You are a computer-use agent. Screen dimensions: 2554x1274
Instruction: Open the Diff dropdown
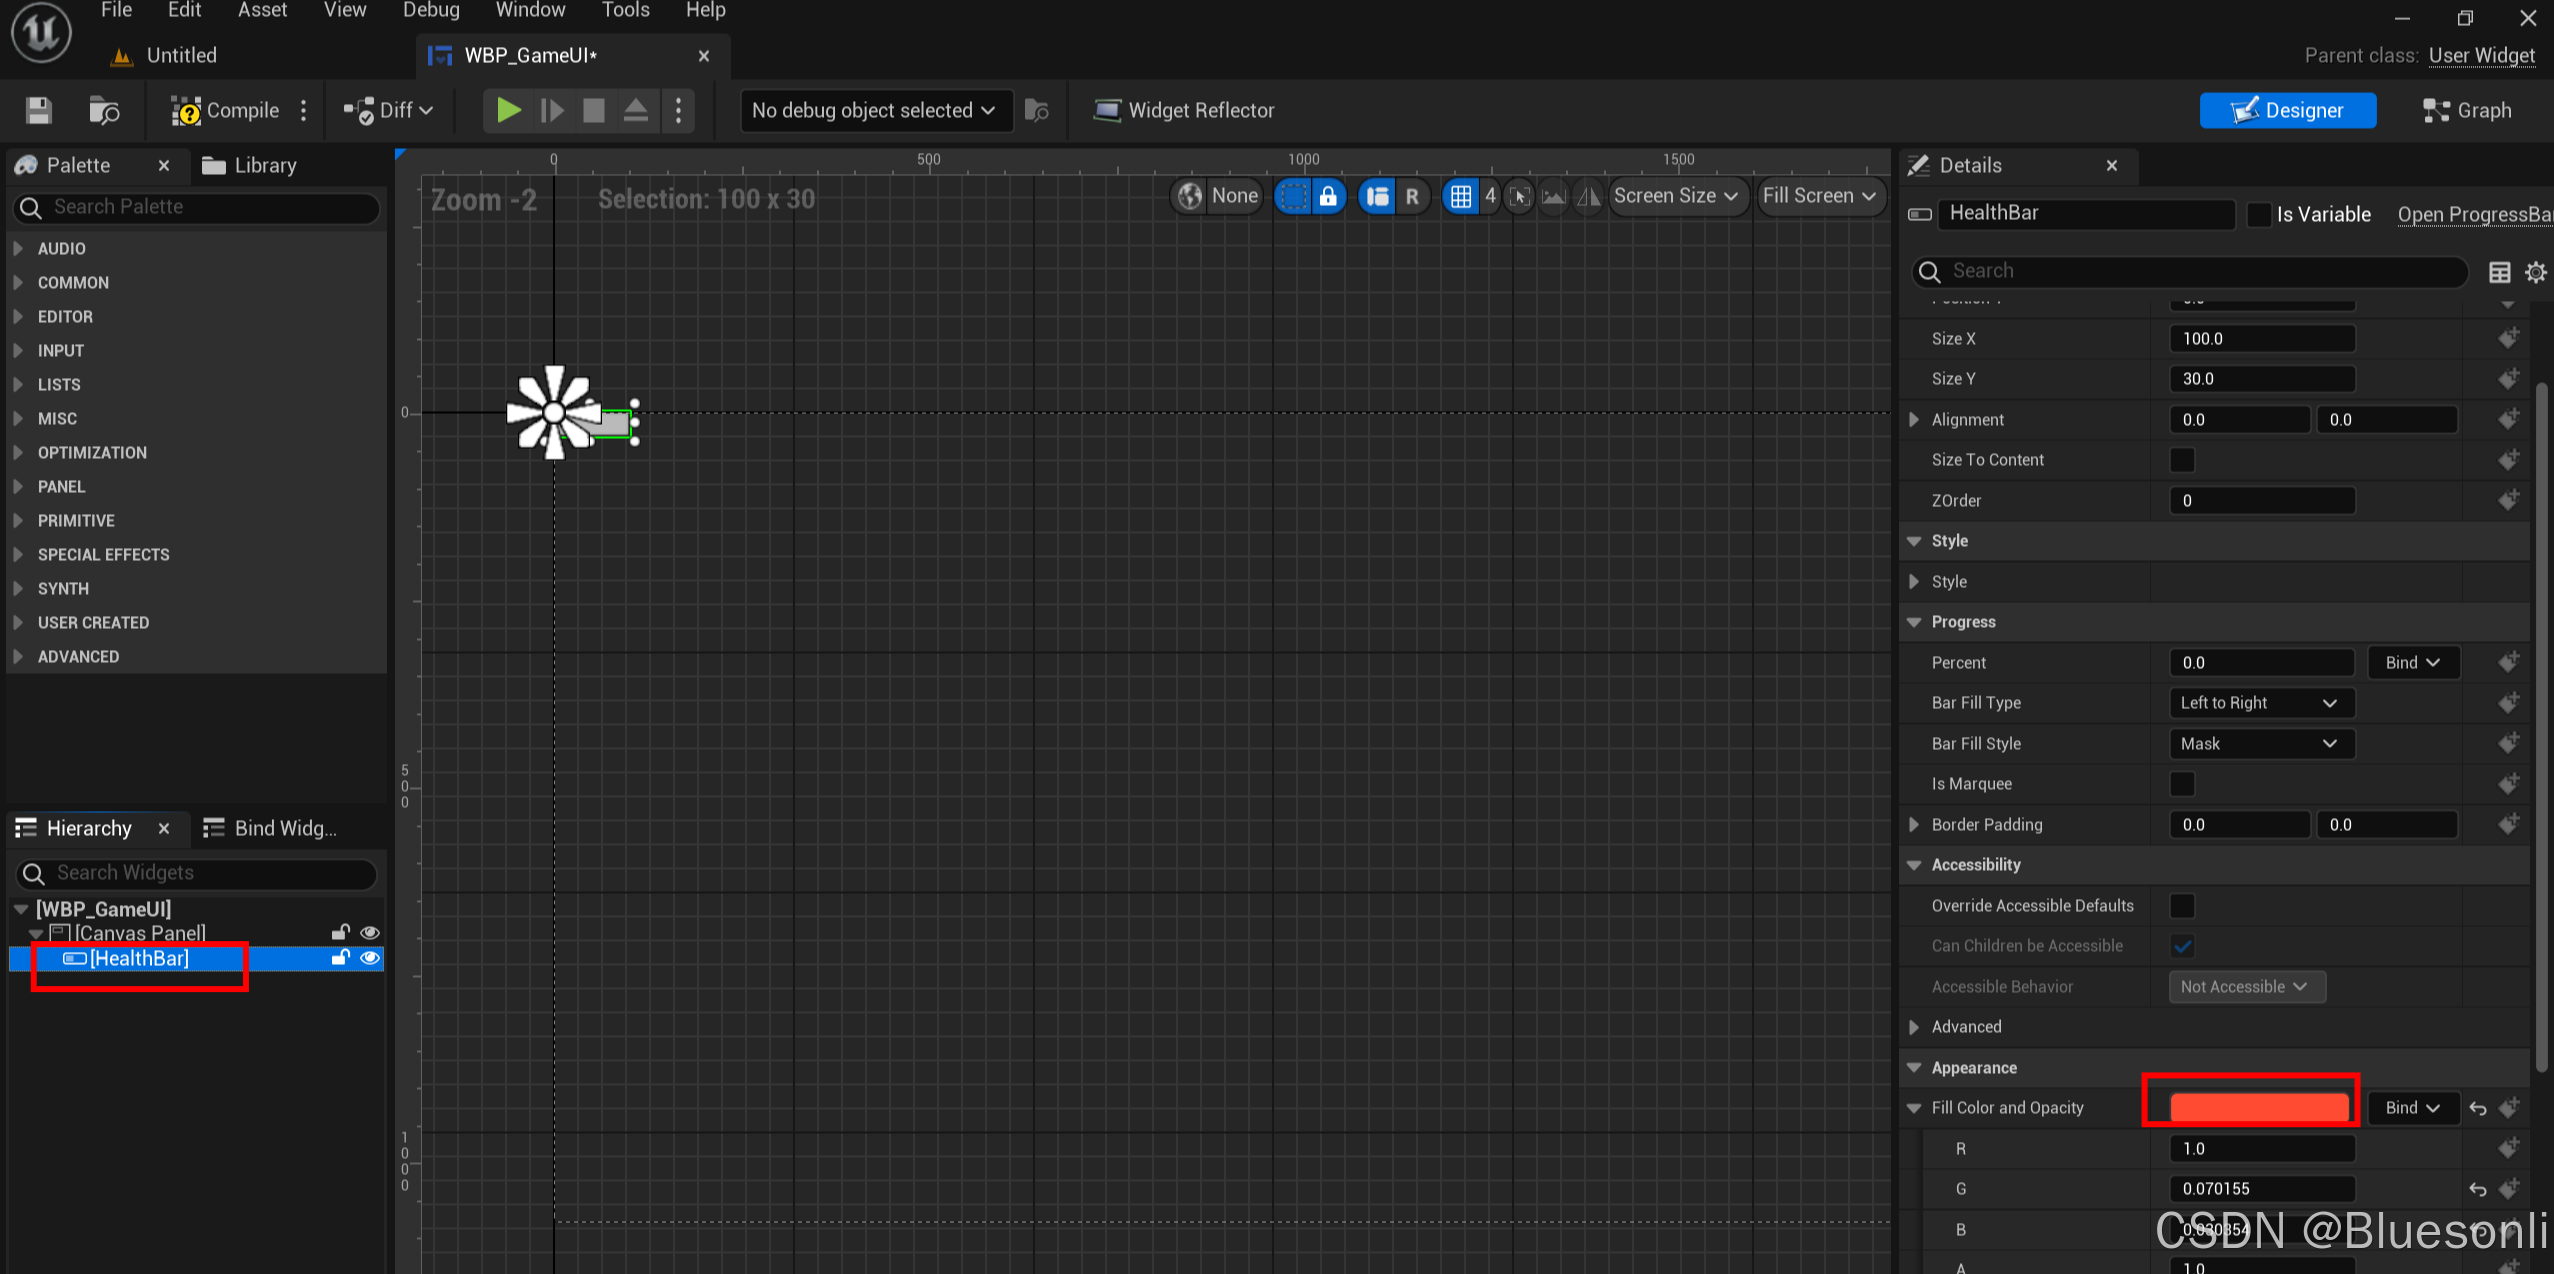(389, 110)
